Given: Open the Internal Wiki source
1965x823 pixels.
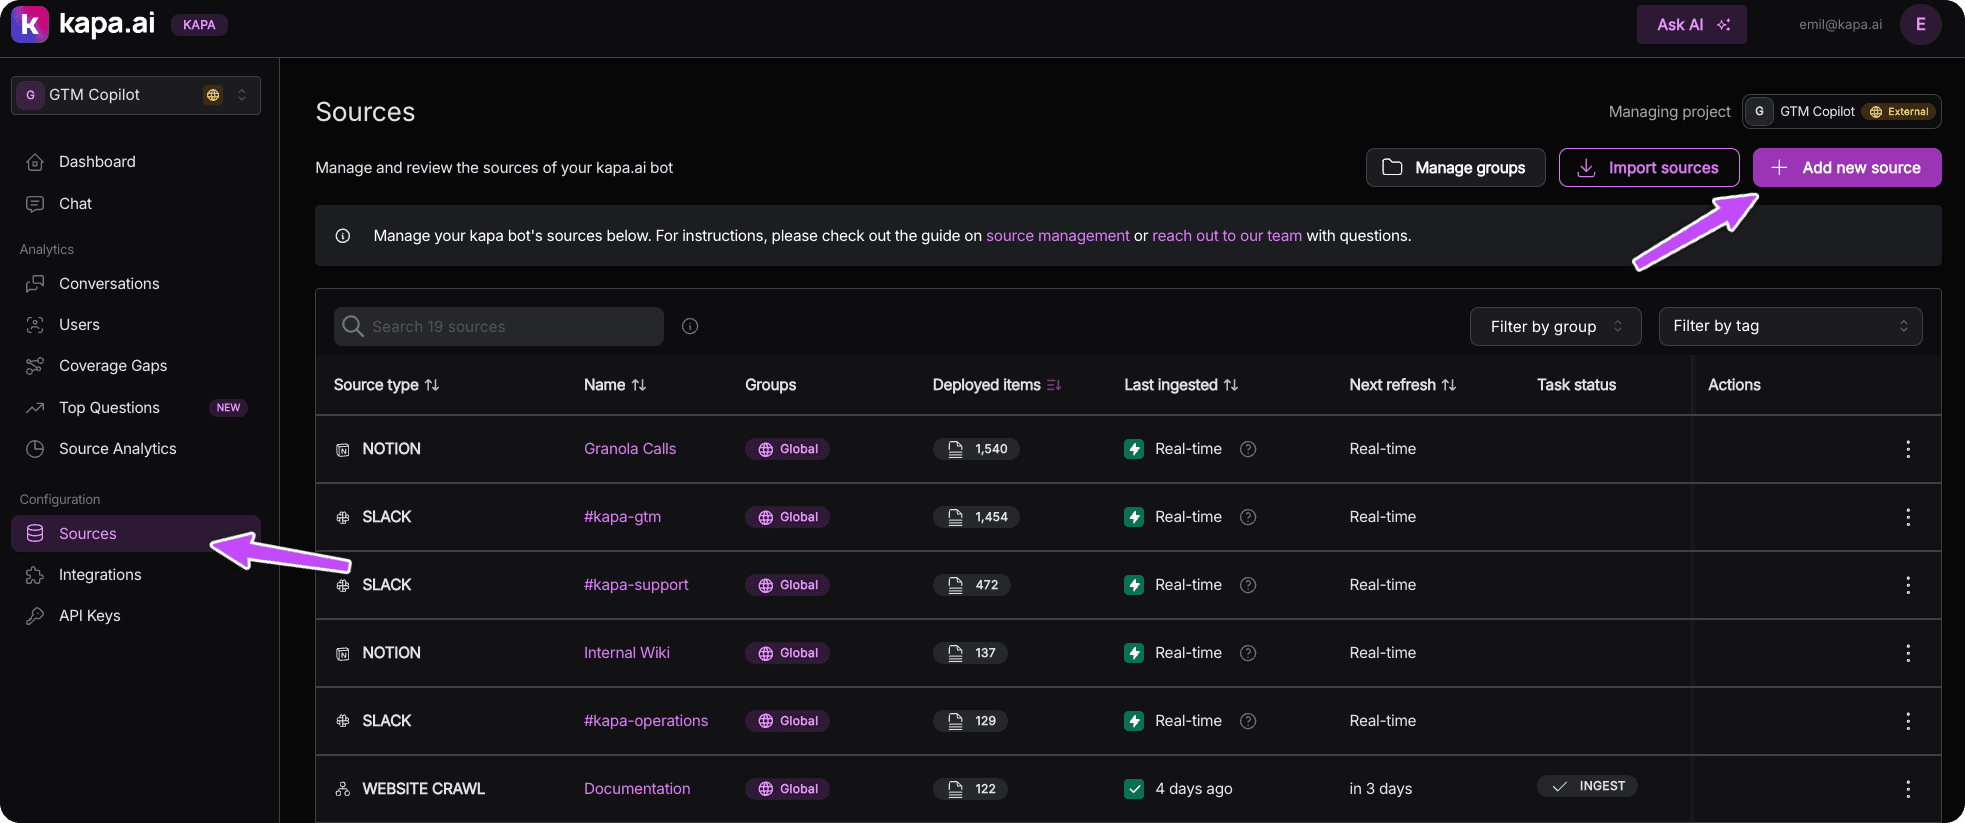Looking at the screenshot, I should [x=627, y=653].
